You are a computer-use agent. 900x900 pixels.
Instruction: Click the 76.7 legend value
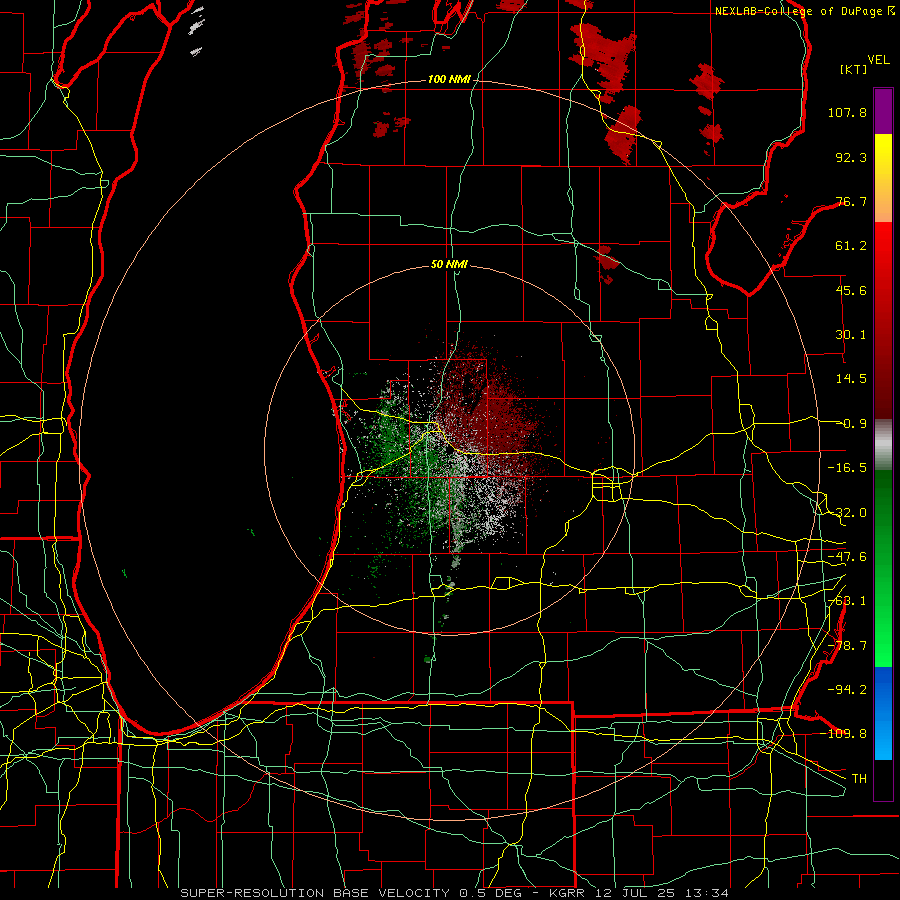click(851, 201)
